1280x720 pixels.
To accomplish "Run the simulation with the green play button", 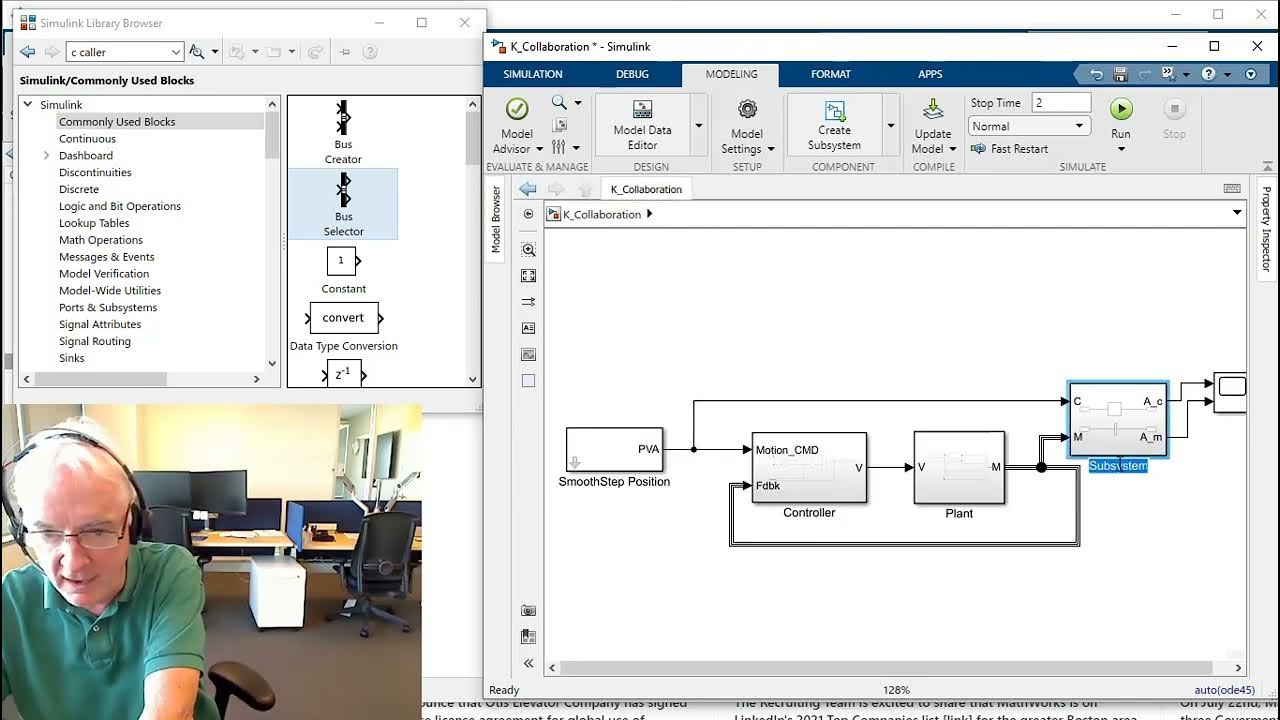I will tap(1121, 108).
